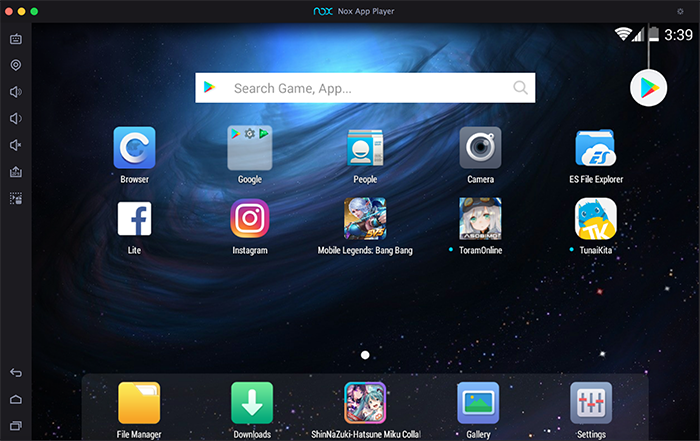Open the TunaiKita app
This screenshot has height=441, width=700.
(596, 219)
